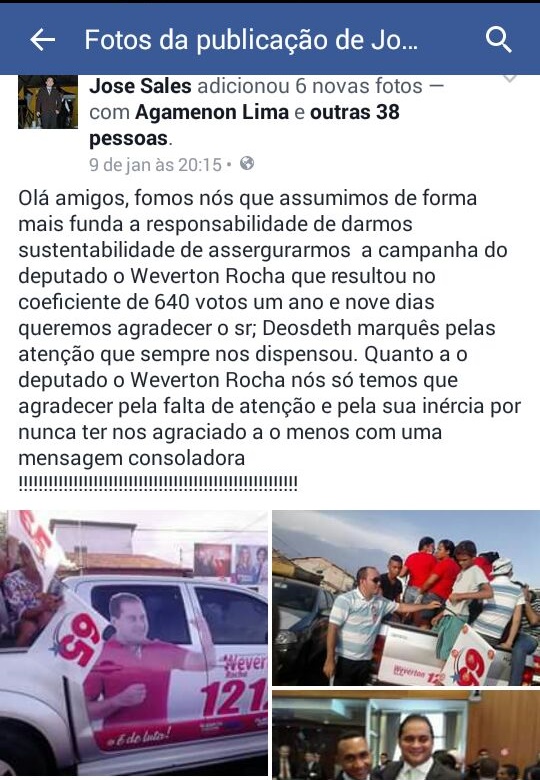Click the 9 de jan às 20:15 timestamp
The height and width of the screenshot is (780, 540).
(155, 165)
